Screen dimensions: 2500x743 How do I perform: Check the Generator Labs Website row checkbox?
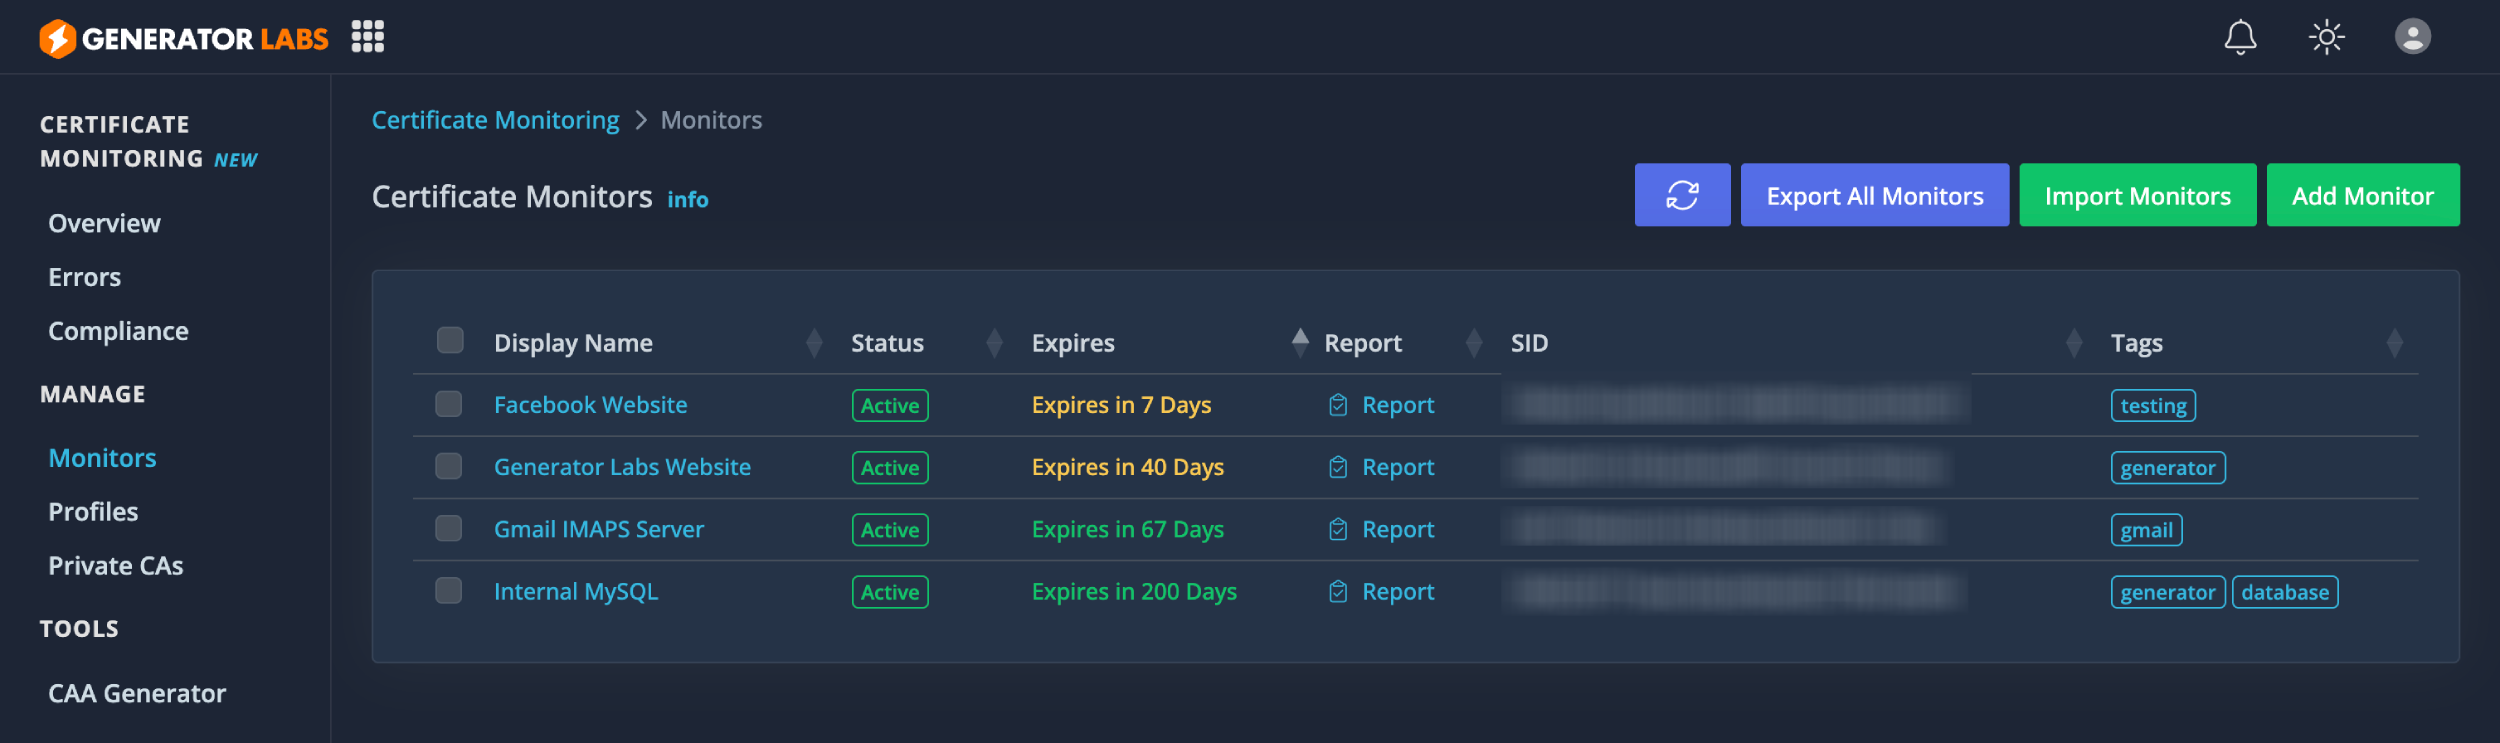click(449, 466)
